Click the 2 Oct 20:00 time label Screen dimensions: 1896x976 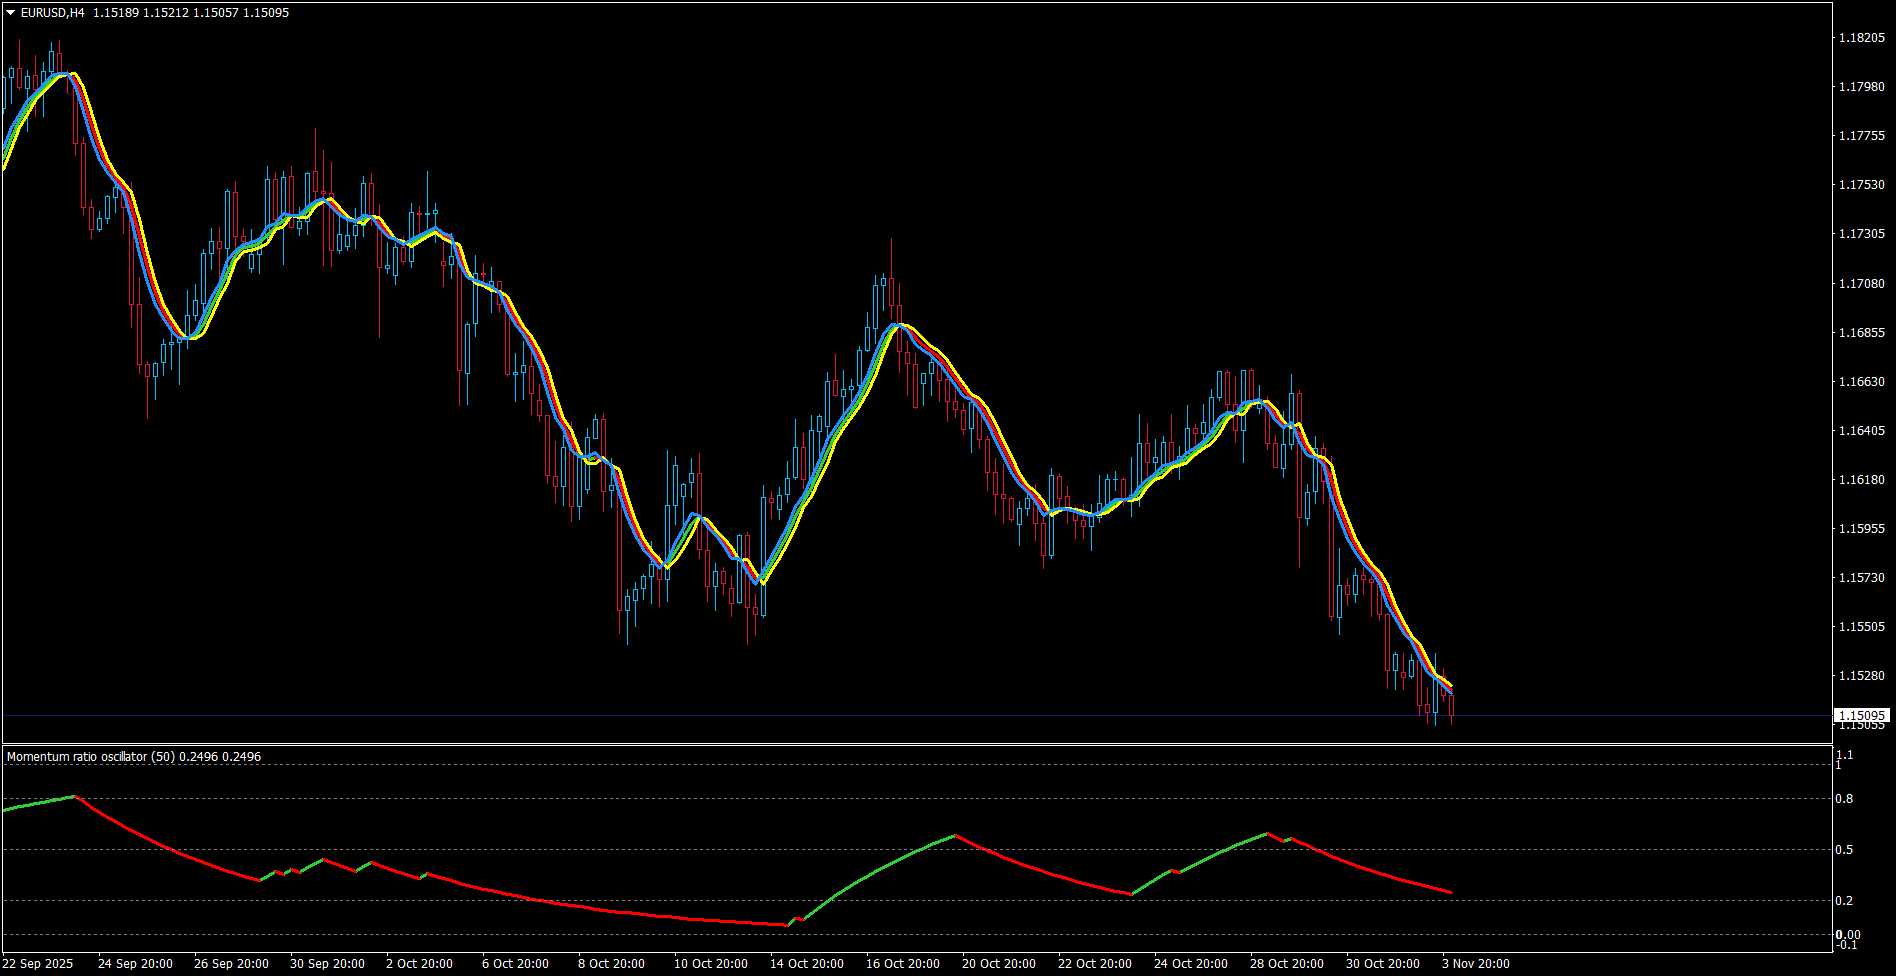pyautogui.click(x=420, y=964)
